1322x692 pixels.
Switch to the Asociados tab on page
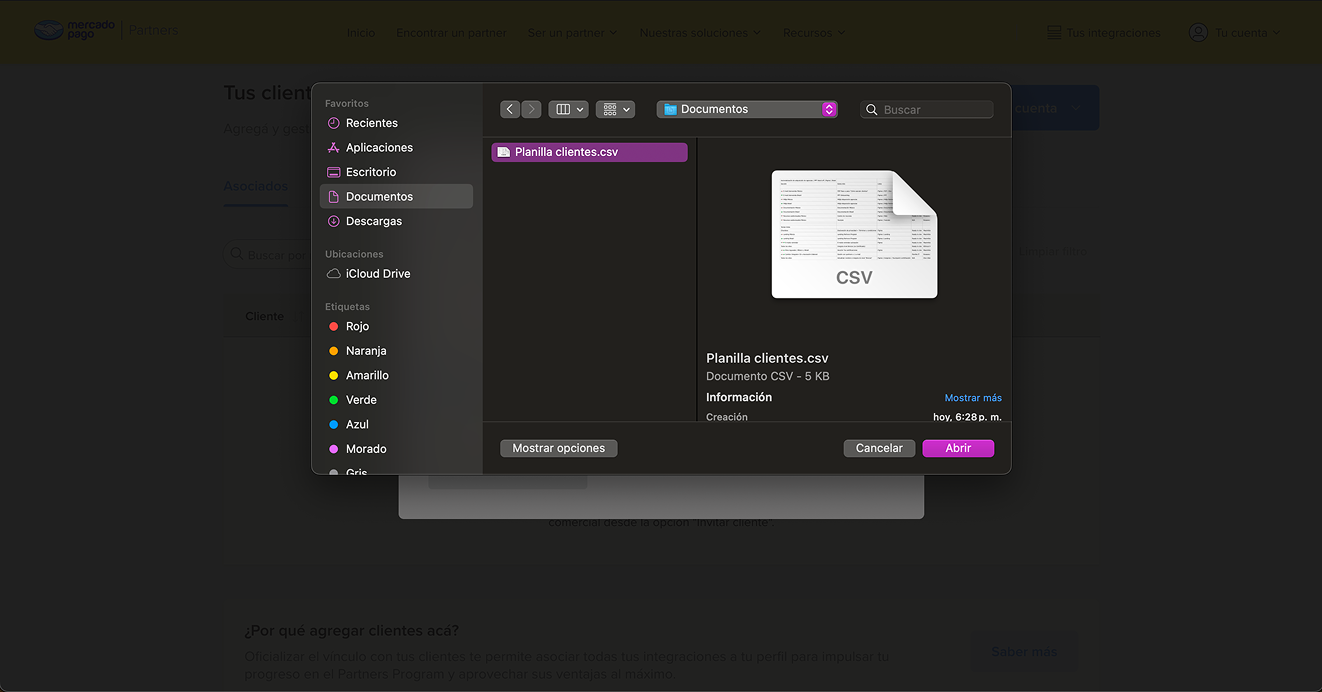[256, 186]
